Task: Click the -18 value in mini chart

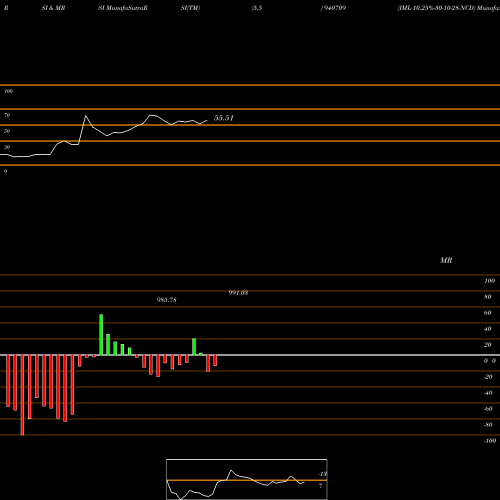Action: pyautogui.click(x=323, y=474)
